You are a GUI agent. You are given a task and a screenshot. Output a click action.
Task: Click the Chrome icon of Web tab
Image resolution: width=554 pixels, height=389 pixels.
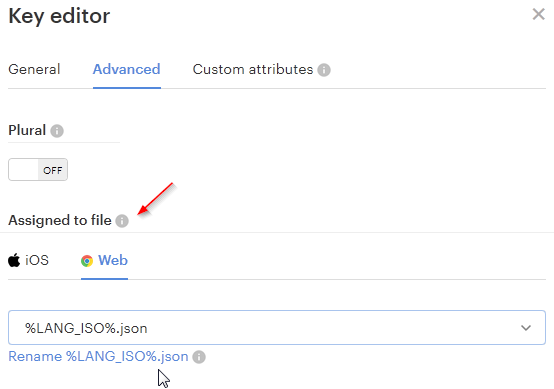click(87, 261)
